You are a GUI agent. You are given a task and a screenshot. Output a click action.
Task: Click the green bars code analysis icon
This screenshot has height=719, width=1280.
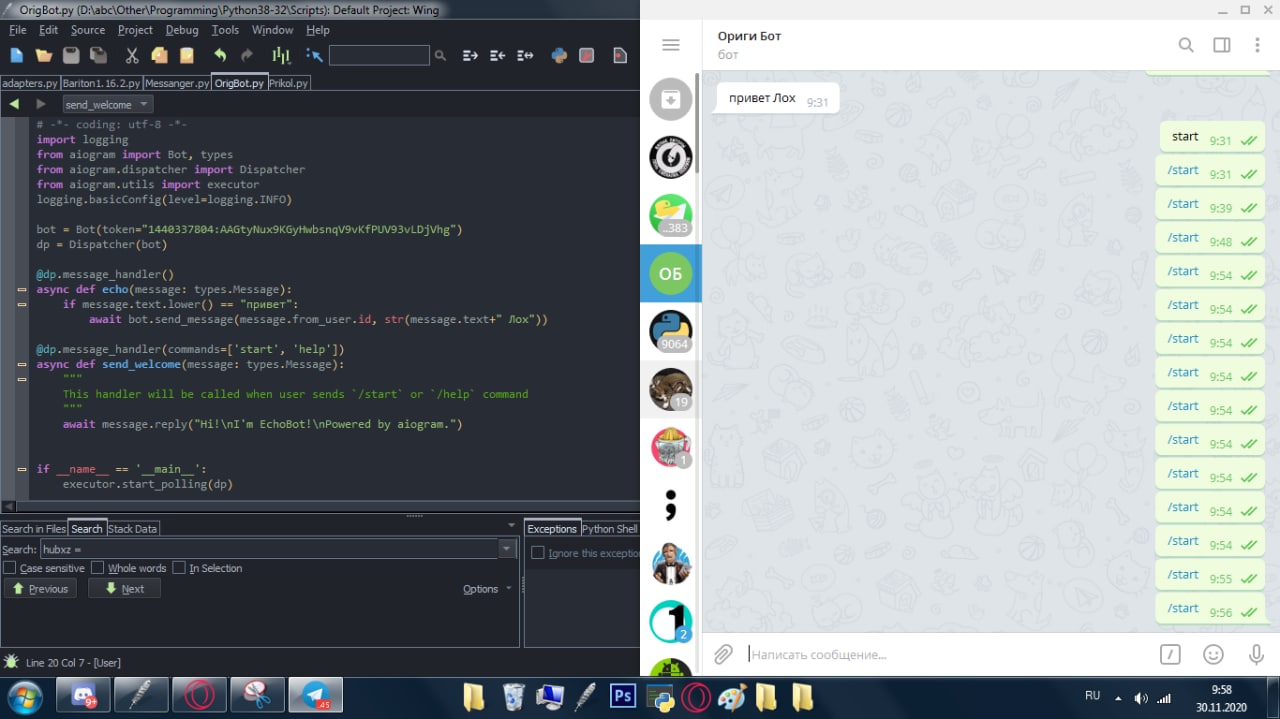click(281, 56)
